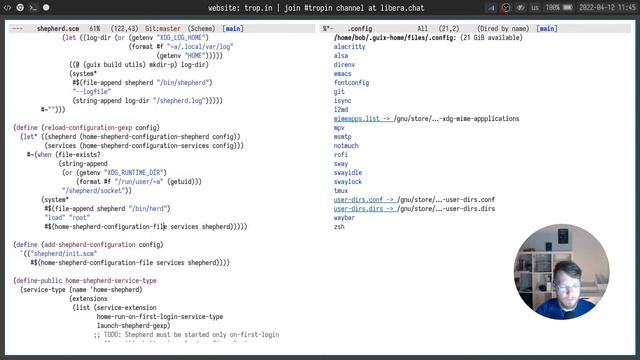
Task: Open the mimeapps.list symlink entry
Action: [363, 118]
